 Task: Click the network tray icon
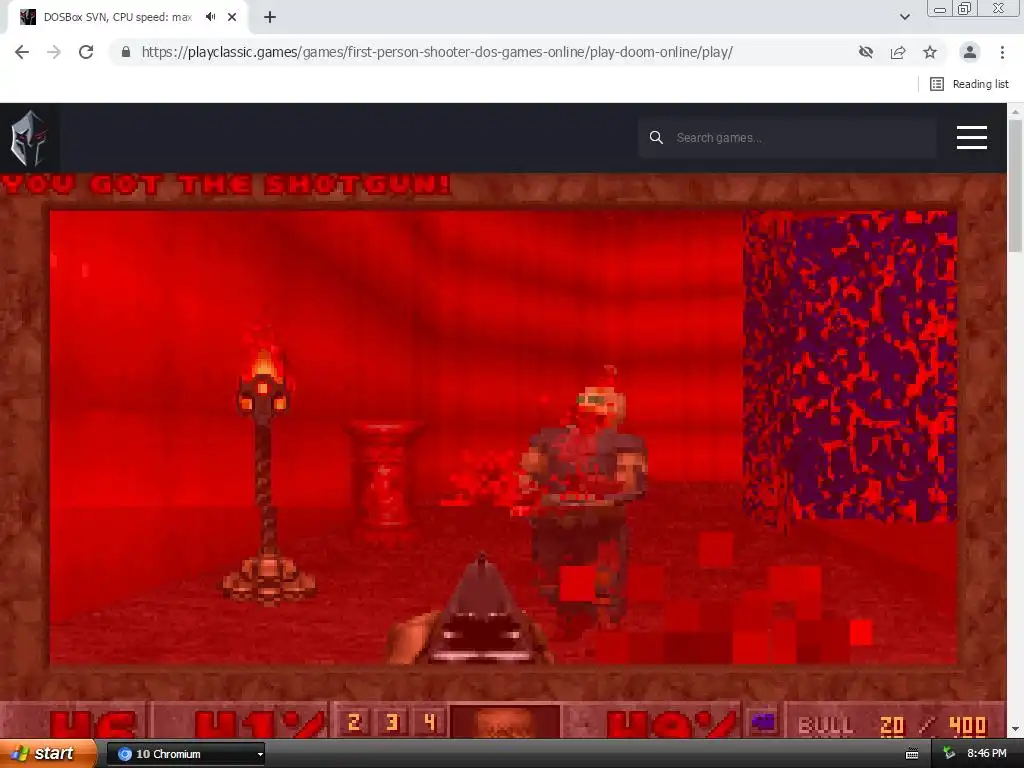(x=949, y=754)
